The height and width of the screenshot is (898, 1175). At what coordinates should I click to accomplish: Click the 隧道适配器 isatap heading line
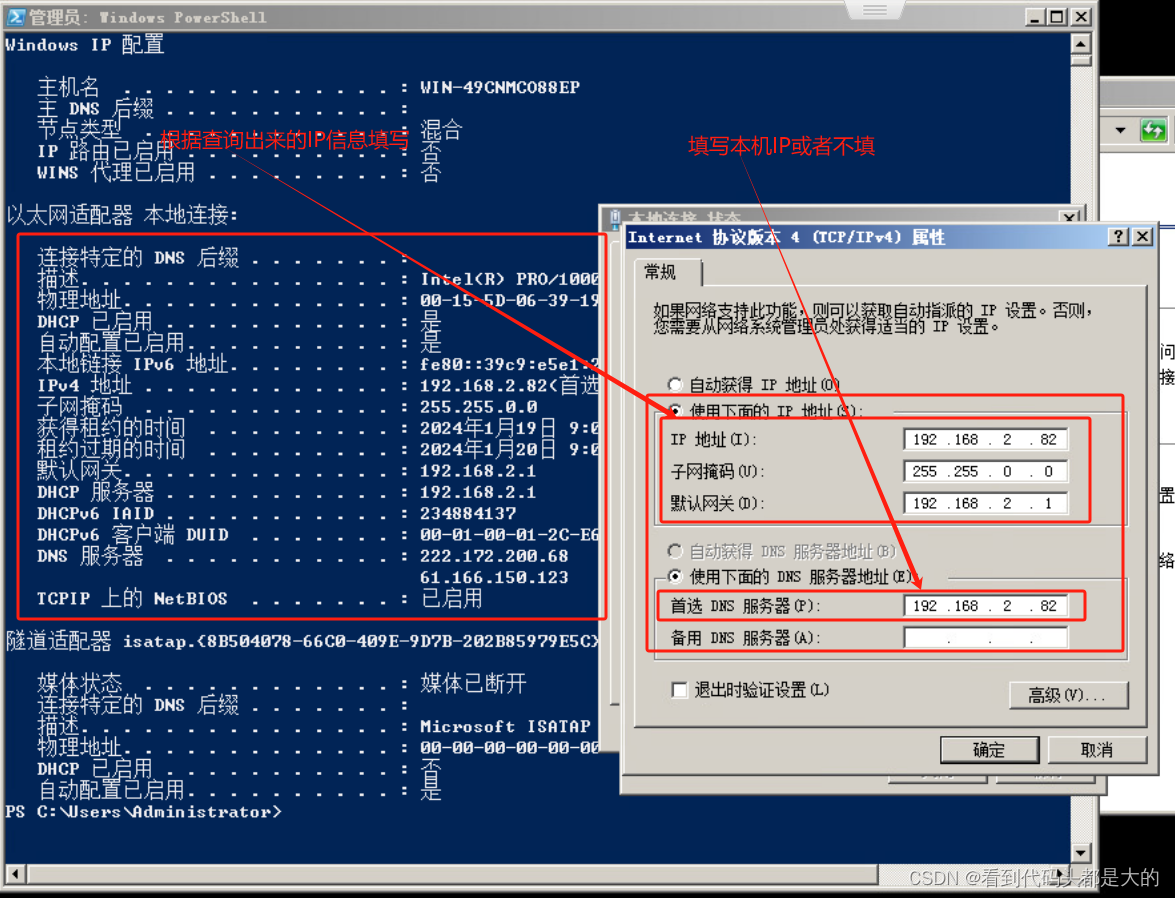coord(303,641)
